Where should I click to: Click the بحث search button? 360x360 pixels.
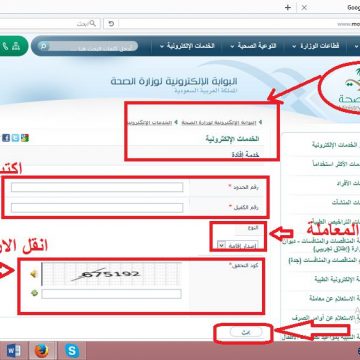tap(246, 332)
